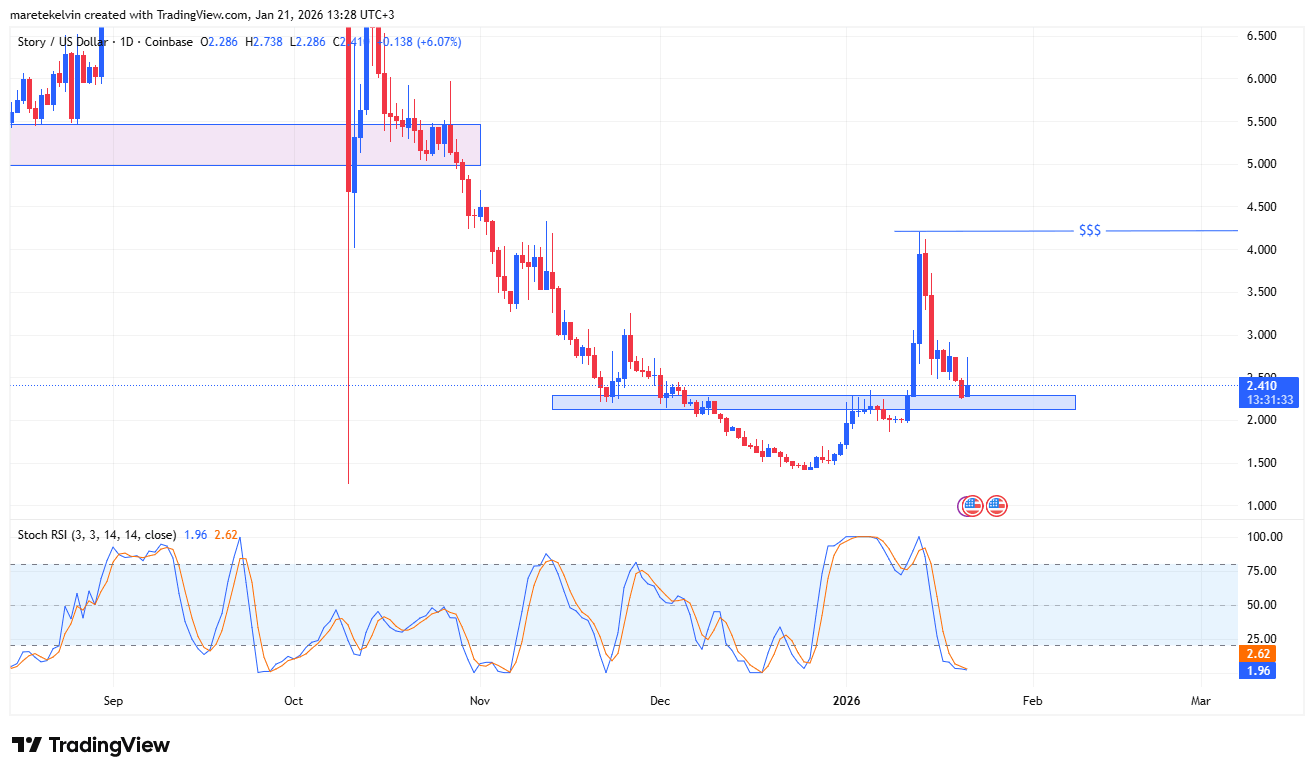This screenshot has width=1314, height=775.
Task: Click the Nov label on time axis
Action: click(x=480, y=702)
